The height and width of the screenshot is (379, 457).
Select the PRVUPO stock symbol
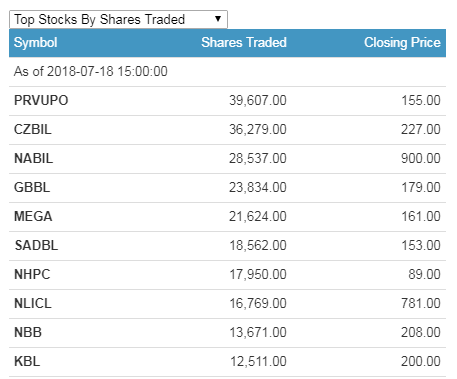tap(41, 100)
